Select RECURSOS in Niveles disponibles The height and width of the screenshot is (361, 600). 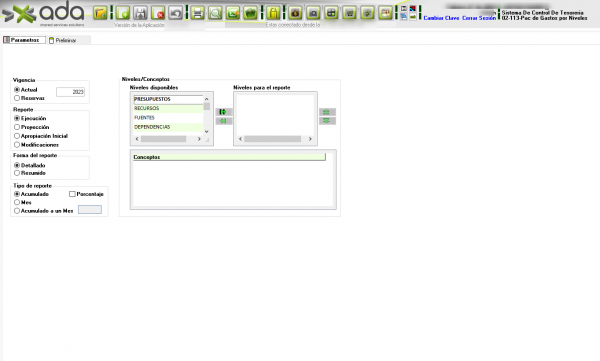(x=168, y=109)
